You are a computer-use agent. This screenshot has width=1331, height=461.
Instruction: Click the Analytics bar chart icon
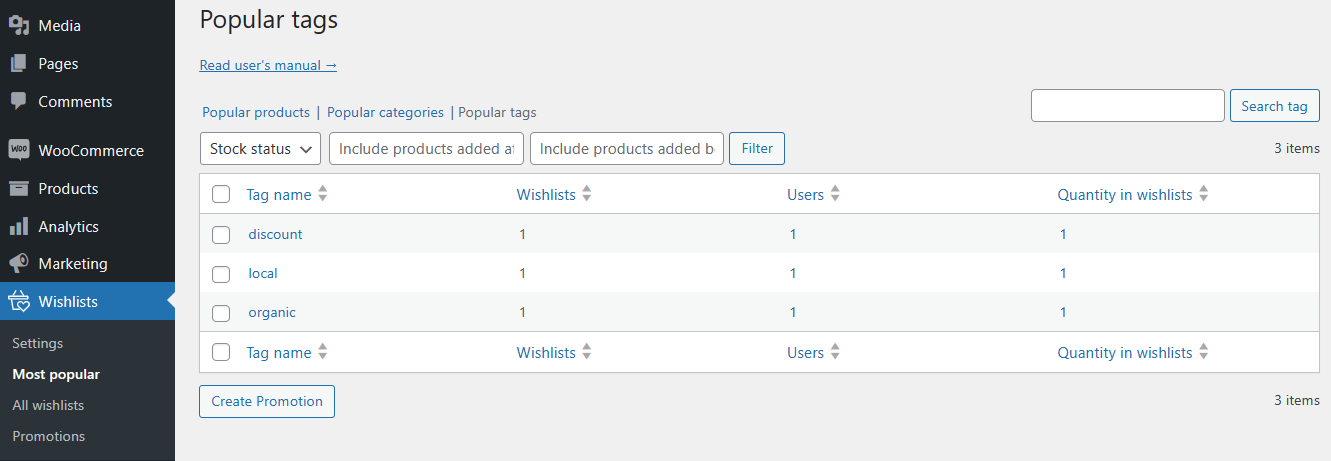coord(18,227)
